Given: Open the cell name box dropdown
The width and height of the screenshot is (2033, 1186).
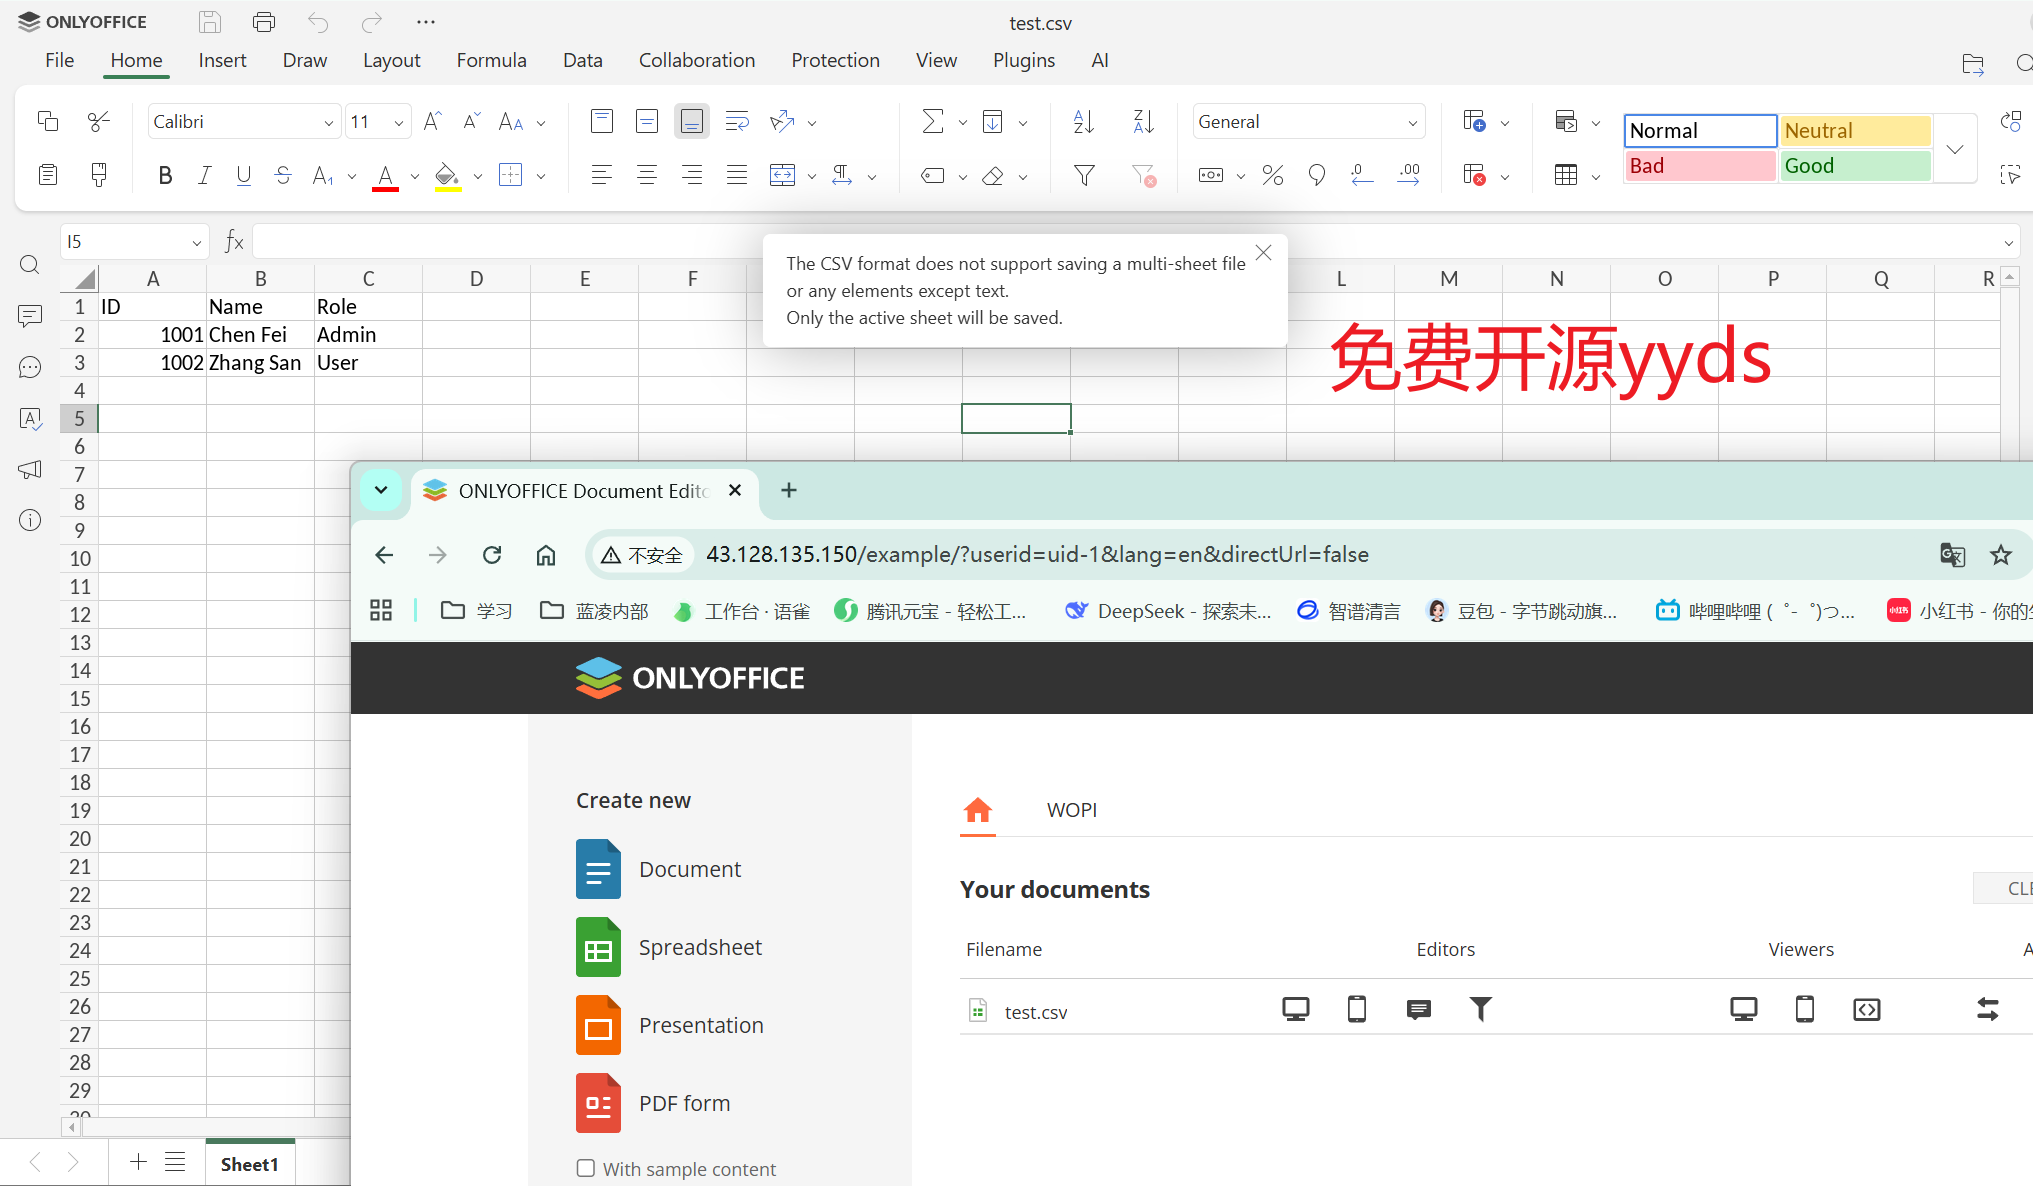Looking at the screenshot, I should pos(196,242).
